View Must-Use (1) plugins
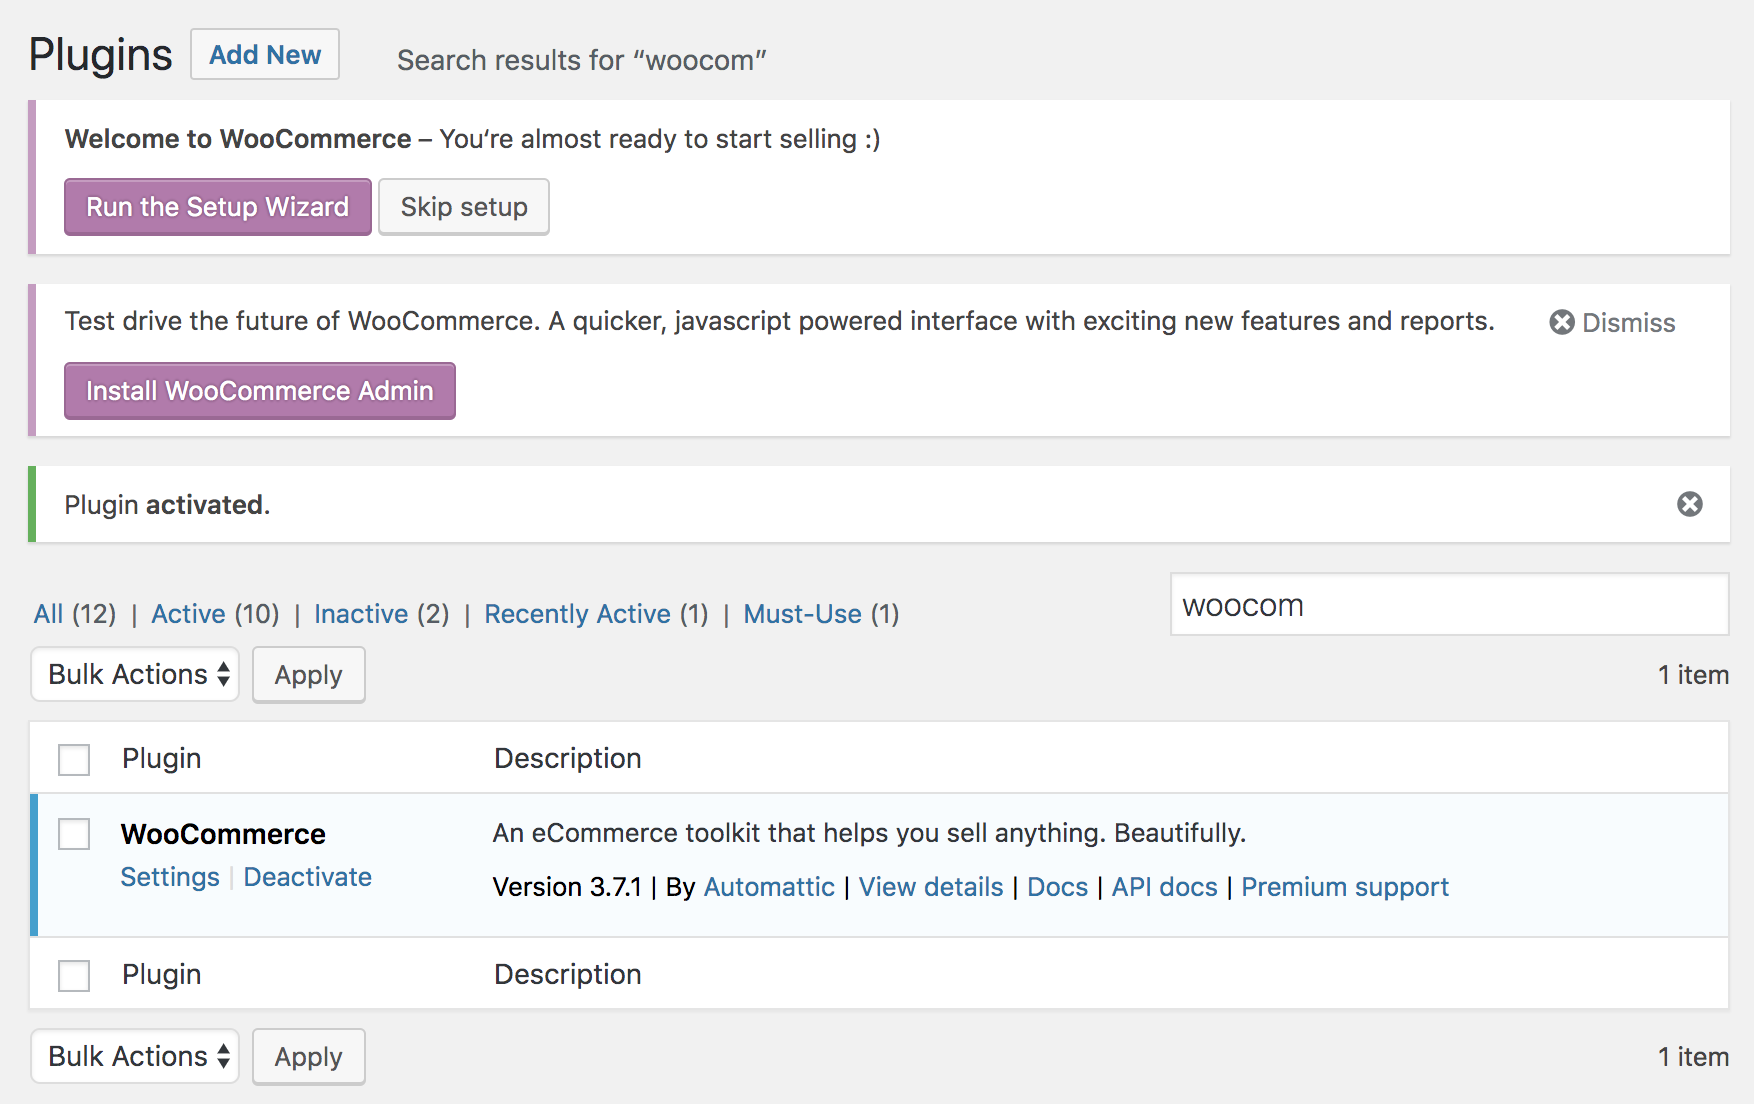Viewport: 1754px width, 1104px height. [x=821, y=614]
